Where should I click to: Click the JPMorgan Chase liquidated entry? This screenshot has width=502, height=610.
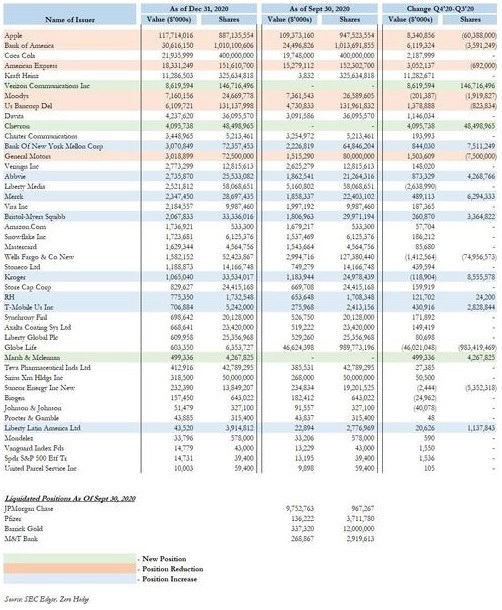point(29,508)
